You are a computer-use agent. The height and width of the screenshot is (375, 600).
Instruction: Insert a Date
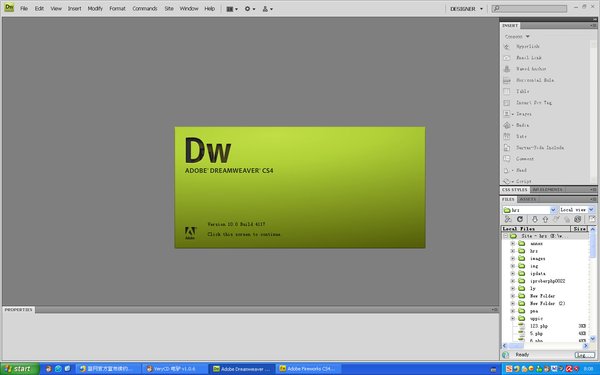tap(515, 136)
